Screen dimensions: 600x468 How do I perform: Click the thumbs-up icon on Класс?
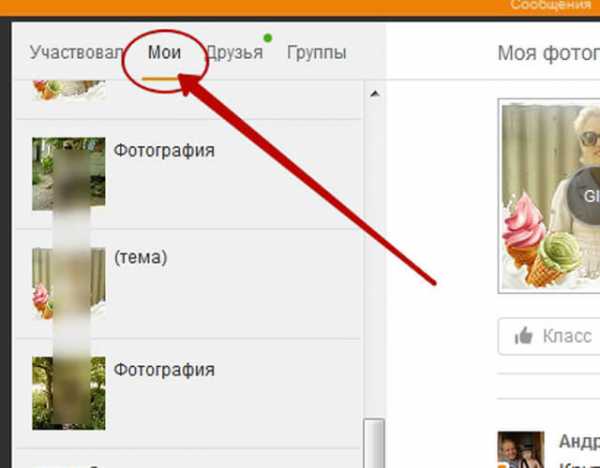coord(523,336)
